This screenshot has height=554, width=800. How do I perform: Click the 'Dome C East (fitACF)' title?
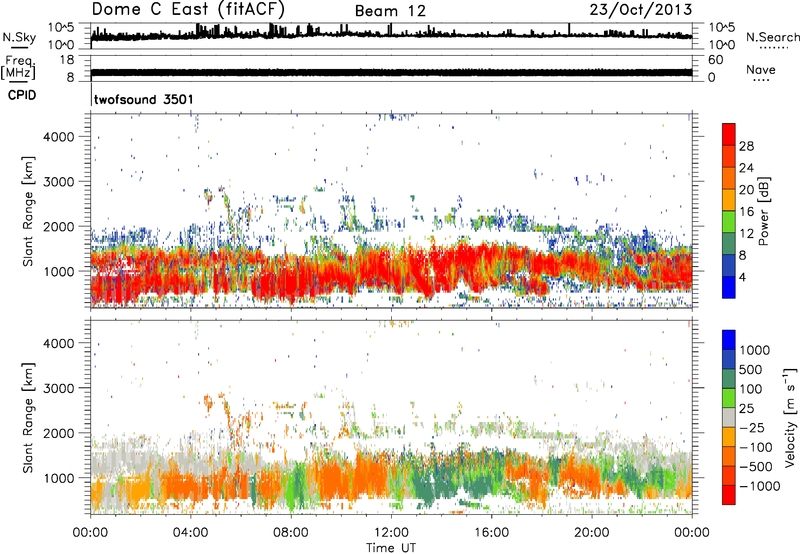pos(188,10)
